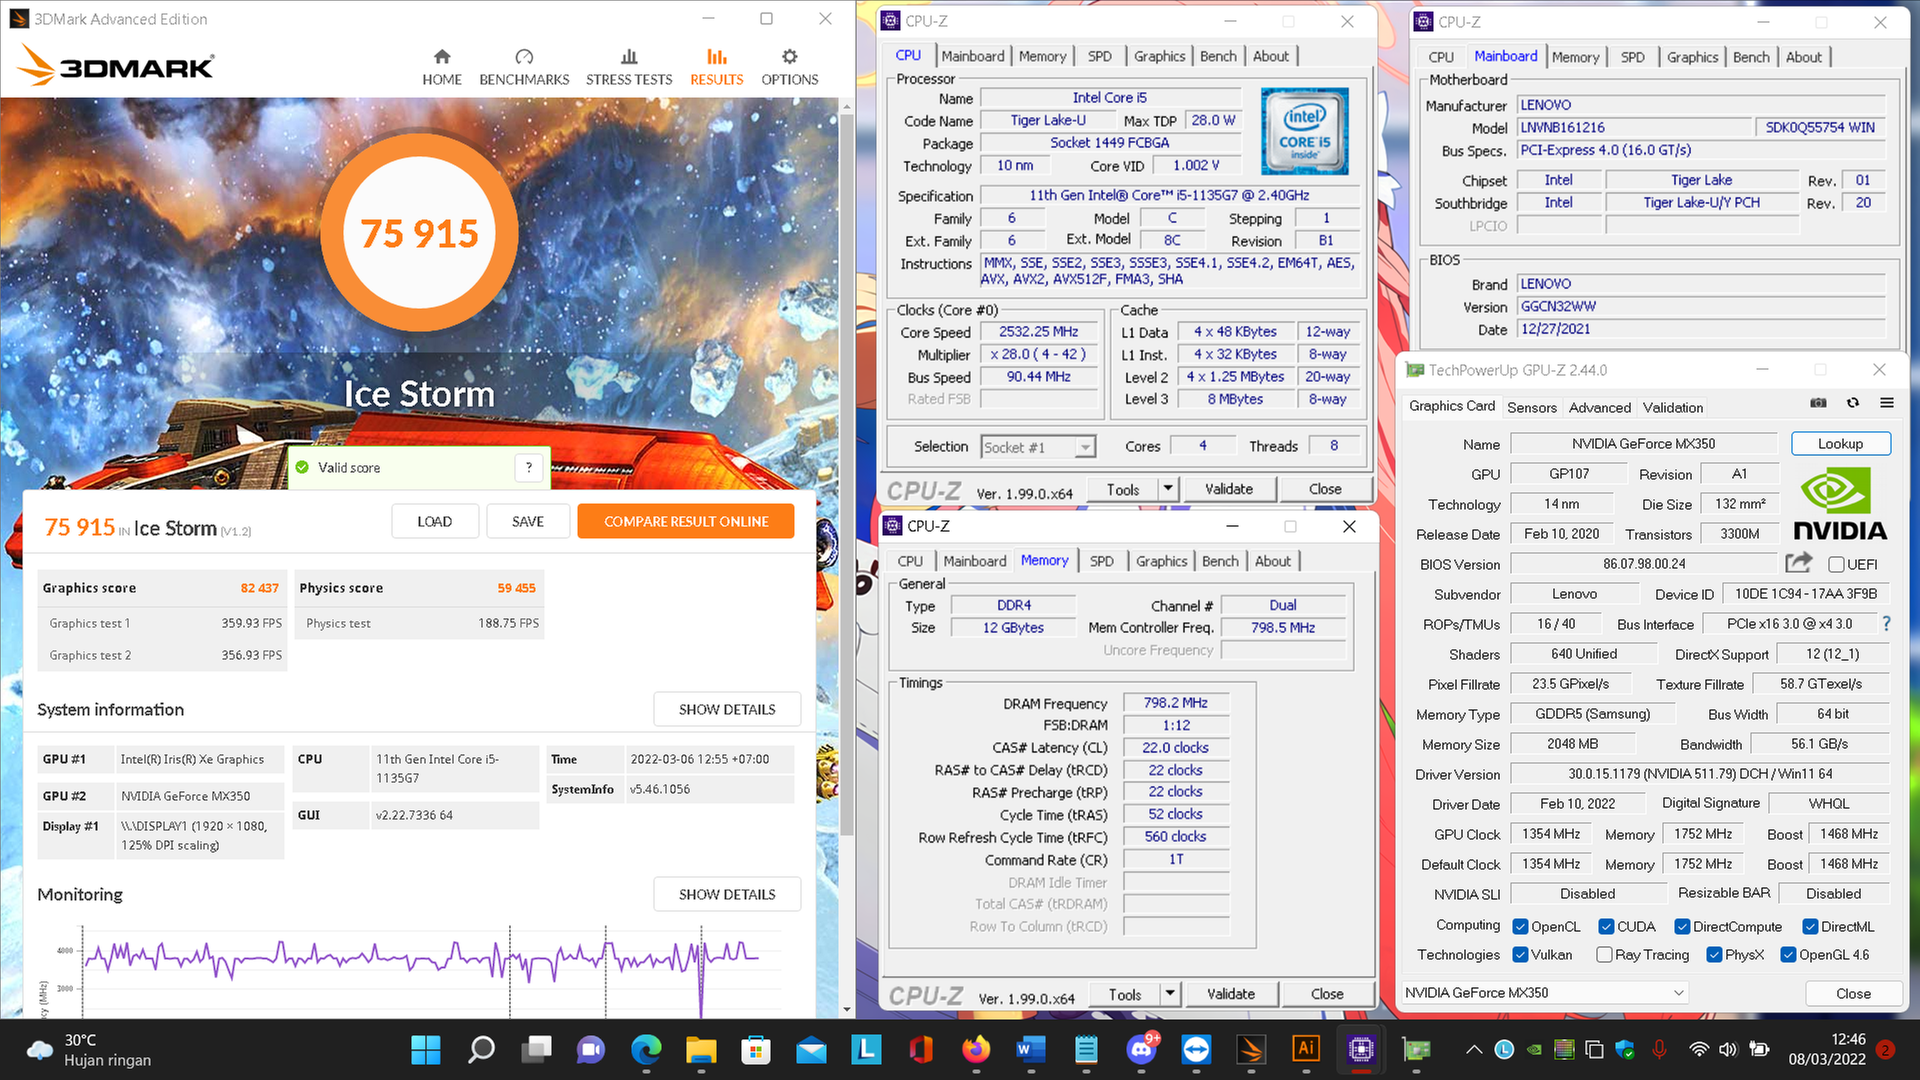Open the Tools dropdown arrow in Memory window
This screenshot has height=1080, width=1920.
click(1169, 993)
